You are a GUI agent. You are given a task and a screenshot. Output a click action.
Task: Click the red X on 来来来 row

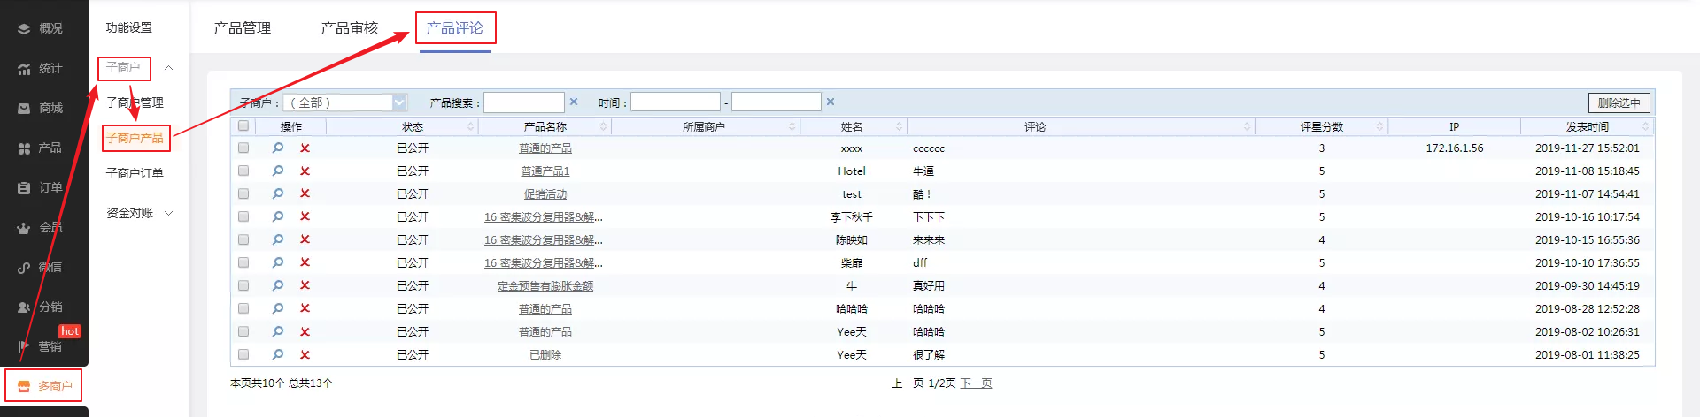[305, 240]
